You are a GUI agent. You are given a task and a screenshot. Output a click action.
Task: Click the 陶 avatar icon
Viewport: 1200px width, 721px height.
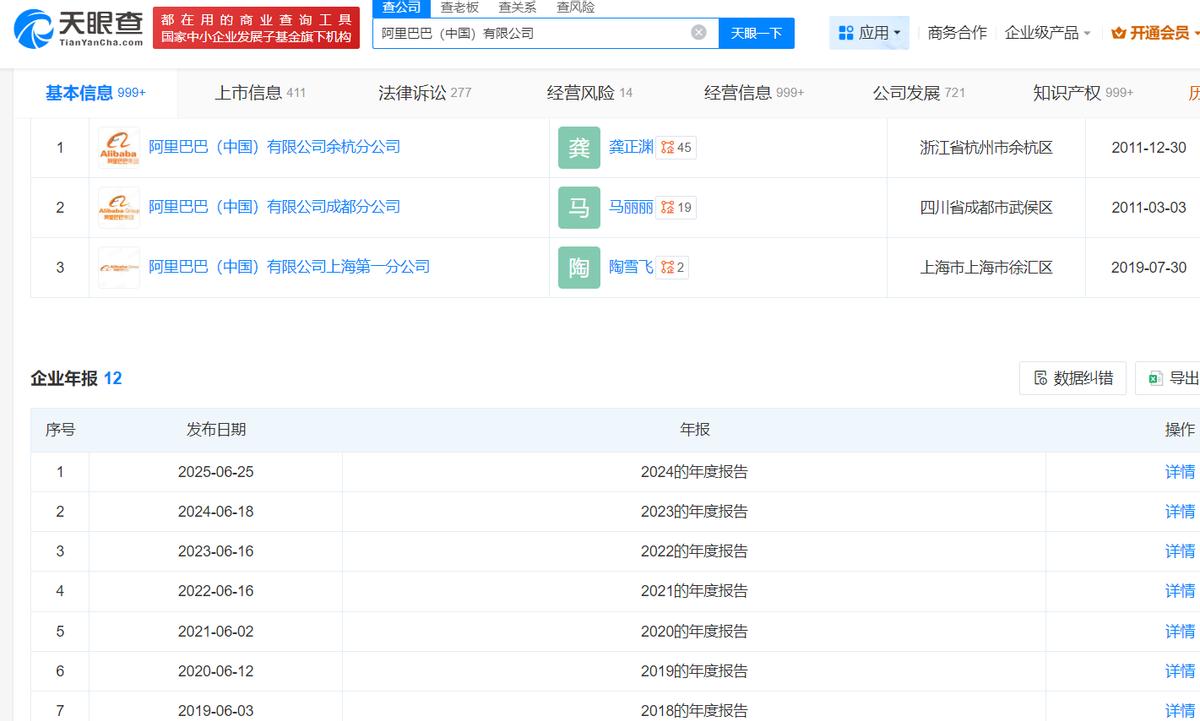click(579, 268)
